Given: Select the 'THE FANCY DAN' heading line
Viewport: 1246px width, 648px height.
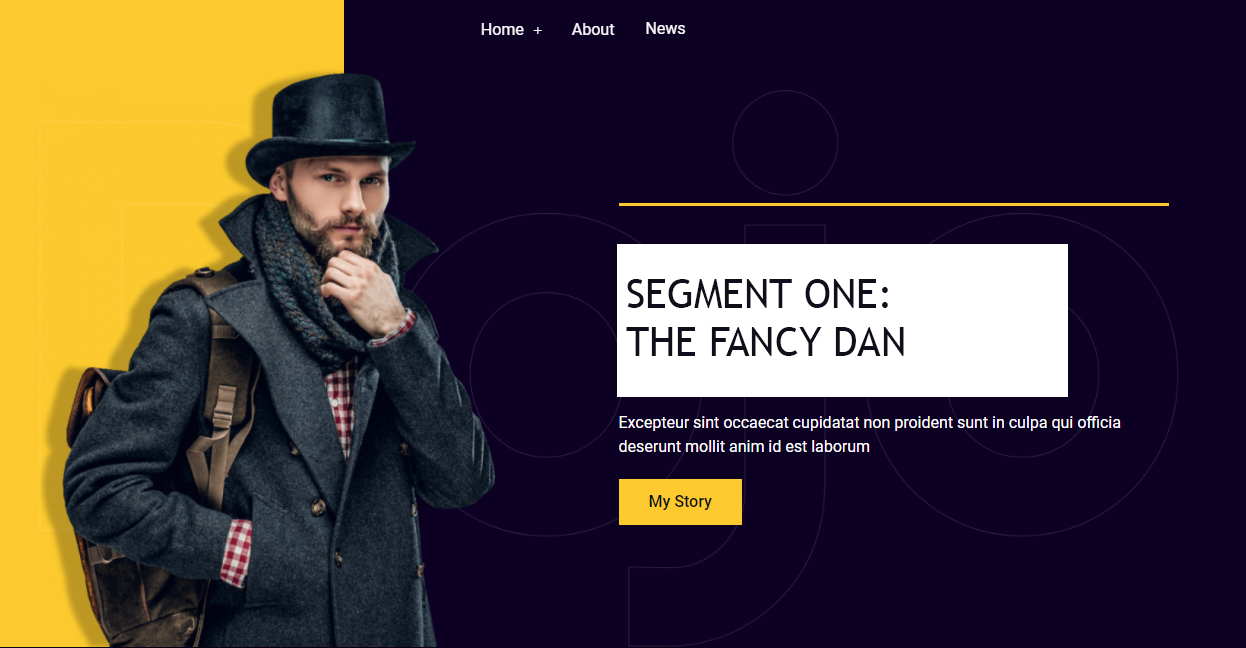Looking at the screenshot, I should 766,343.
